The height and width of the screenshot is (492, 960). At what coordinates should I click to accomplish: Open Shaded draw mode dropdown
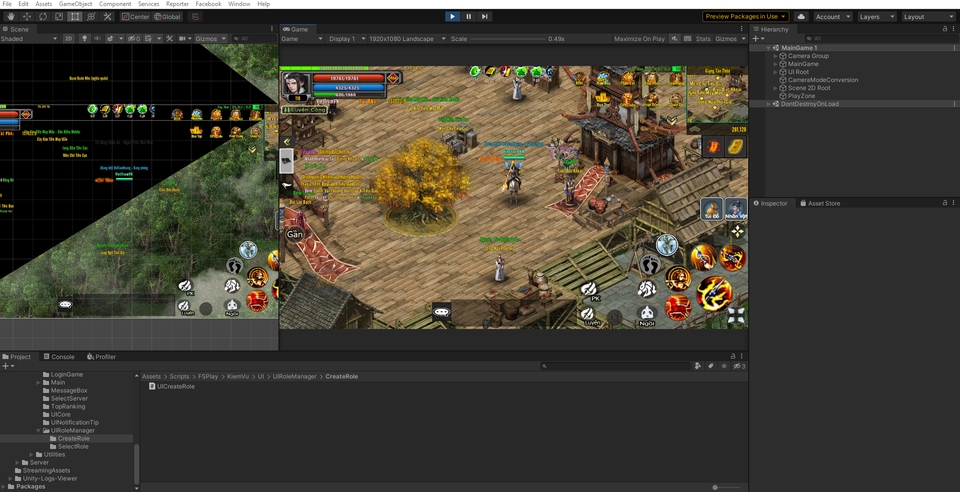click(29, 39)
